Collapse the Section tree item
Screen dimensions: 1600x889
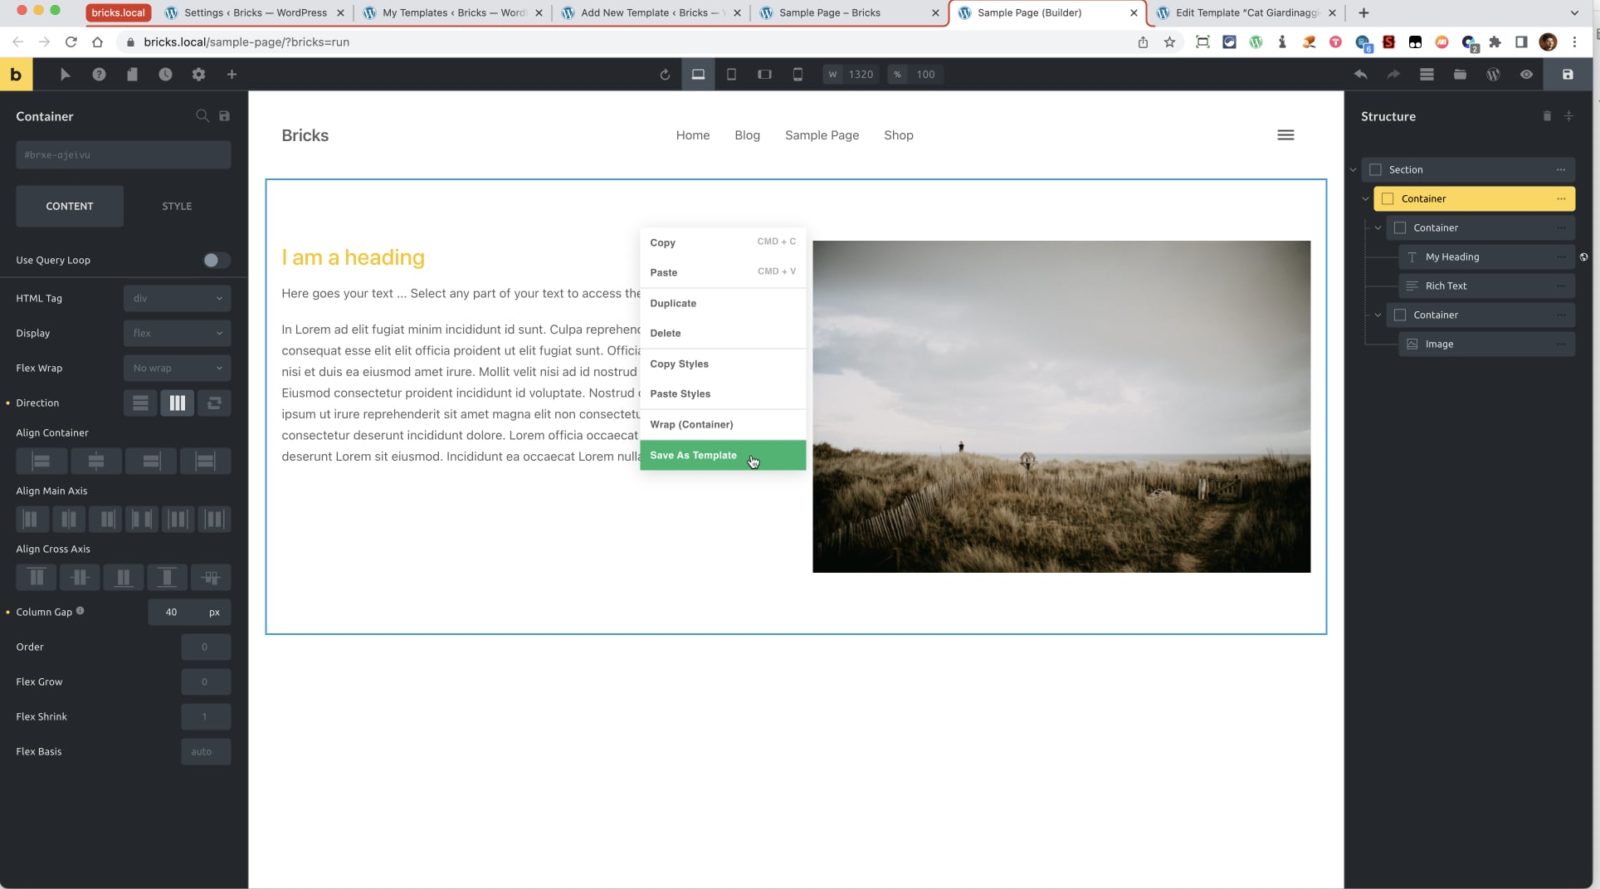[1353, 170]
